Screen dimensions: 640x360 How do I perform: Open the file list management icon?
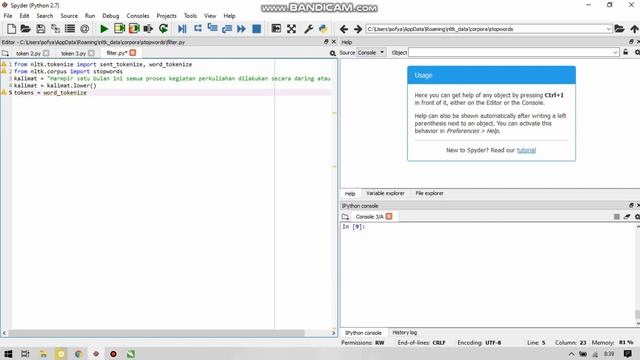[x=70, y=29]
